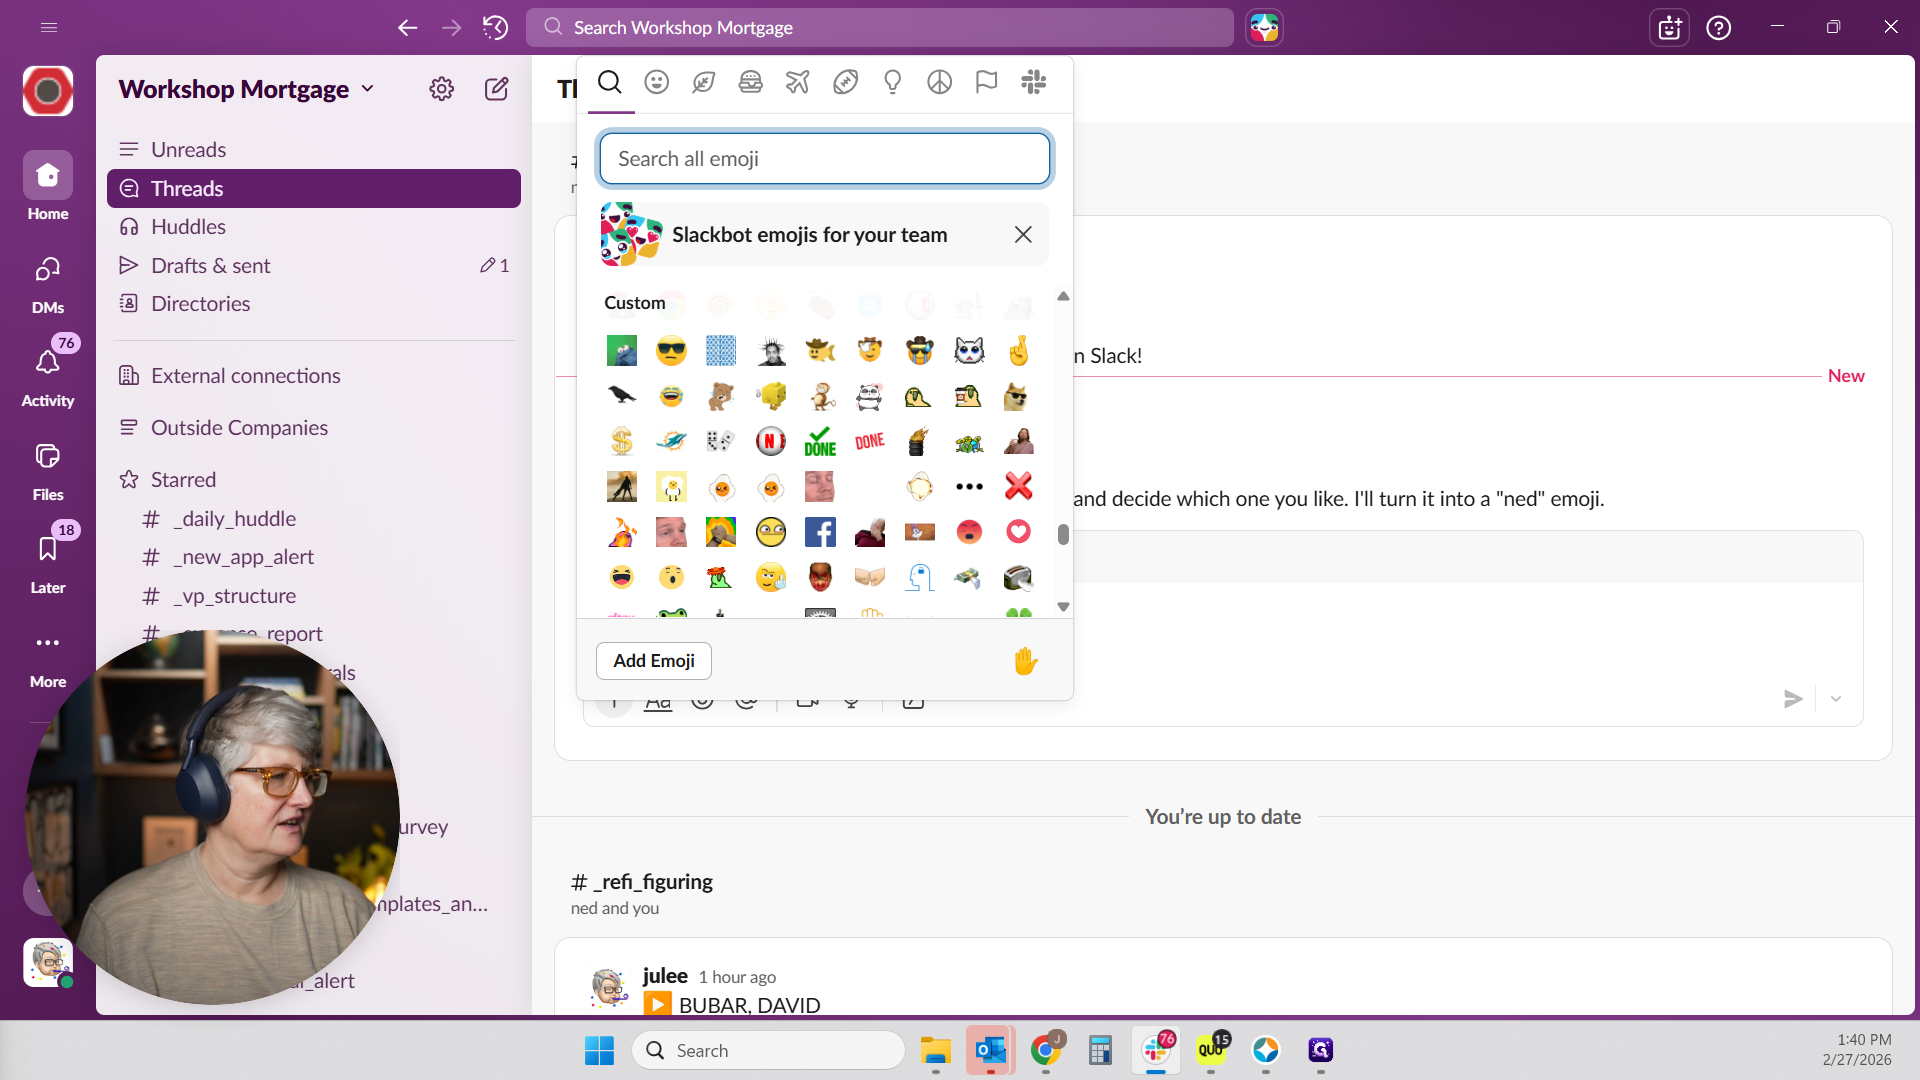Open the send options chevron next to send
This screenshot has height=1080, width=1920.
[1836, 699]
